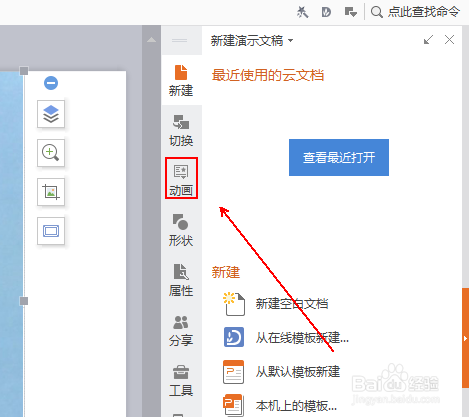Click the 本机上的模板 icon
469x417 pixels.
(233, 405)
